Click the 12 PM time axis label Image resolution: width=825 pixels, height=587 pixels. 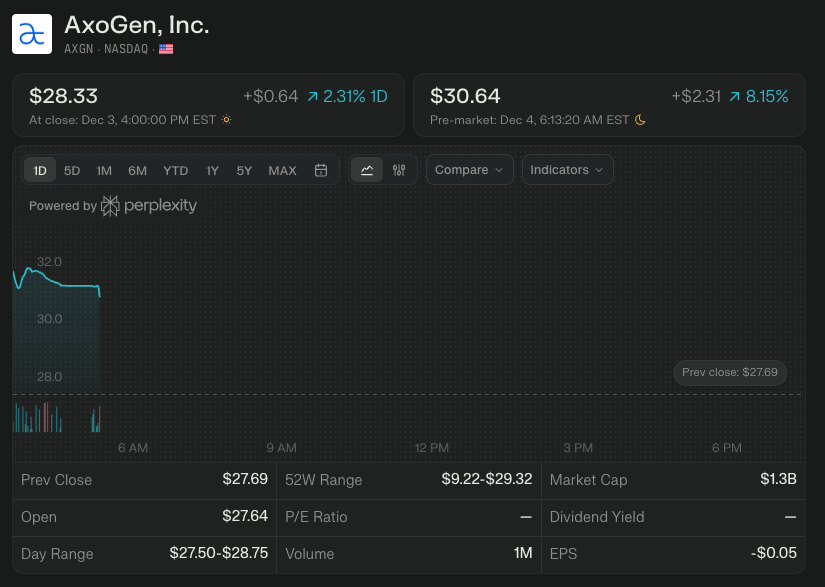pos(431,448)
